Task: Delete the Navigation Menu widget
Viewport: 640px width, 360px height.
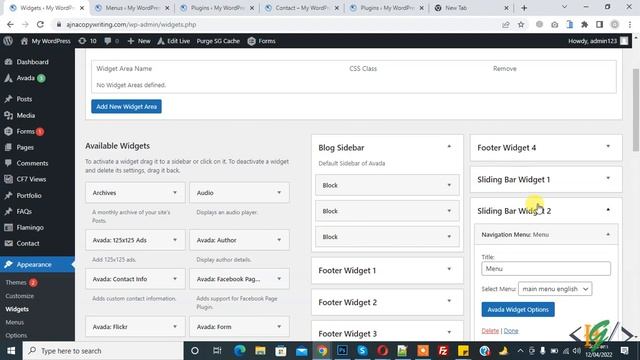Action: point(490,331)
